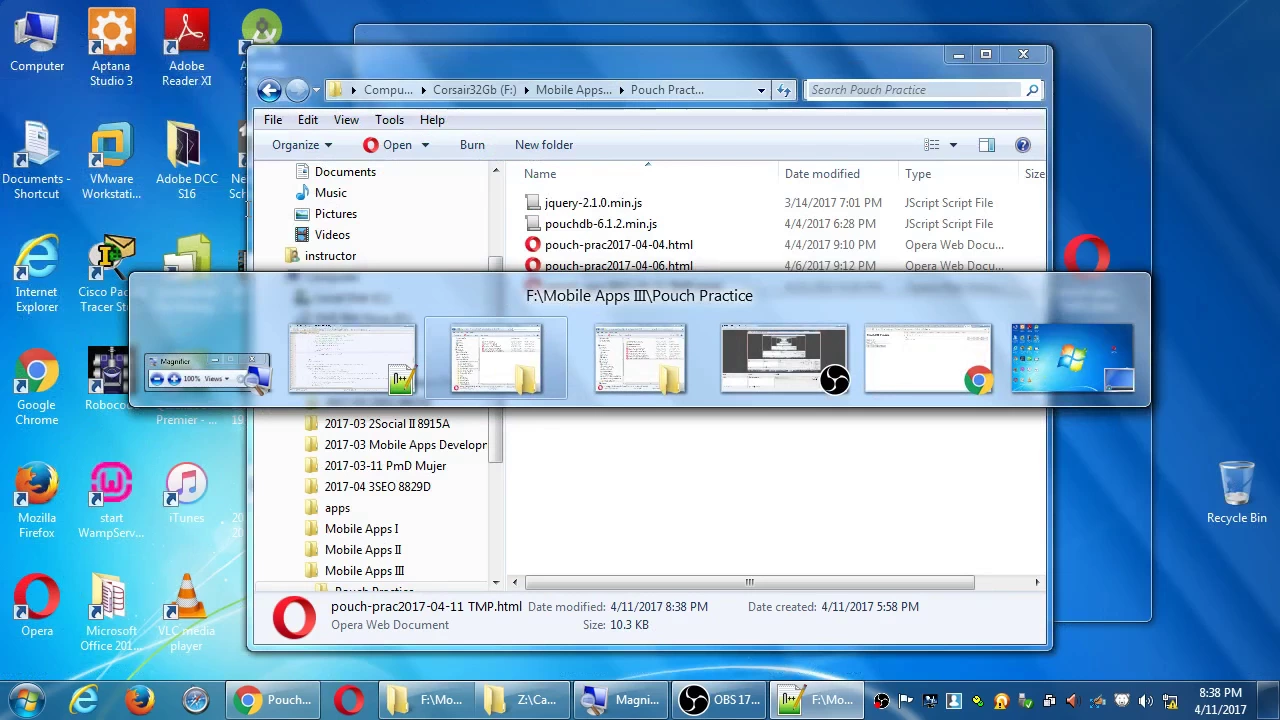1280x720 pixels.
Task: Open the iTunes desktop shortcut
Action: [x=186, y=493]
